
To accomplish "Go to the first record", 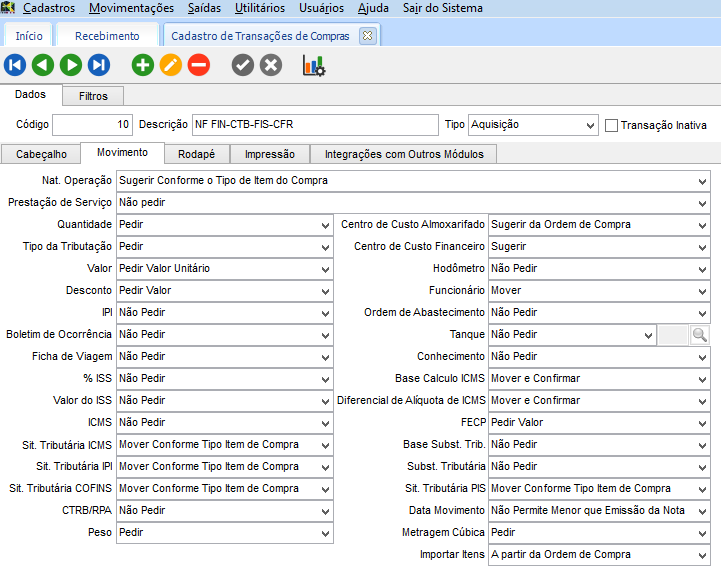I will [15, 65].
